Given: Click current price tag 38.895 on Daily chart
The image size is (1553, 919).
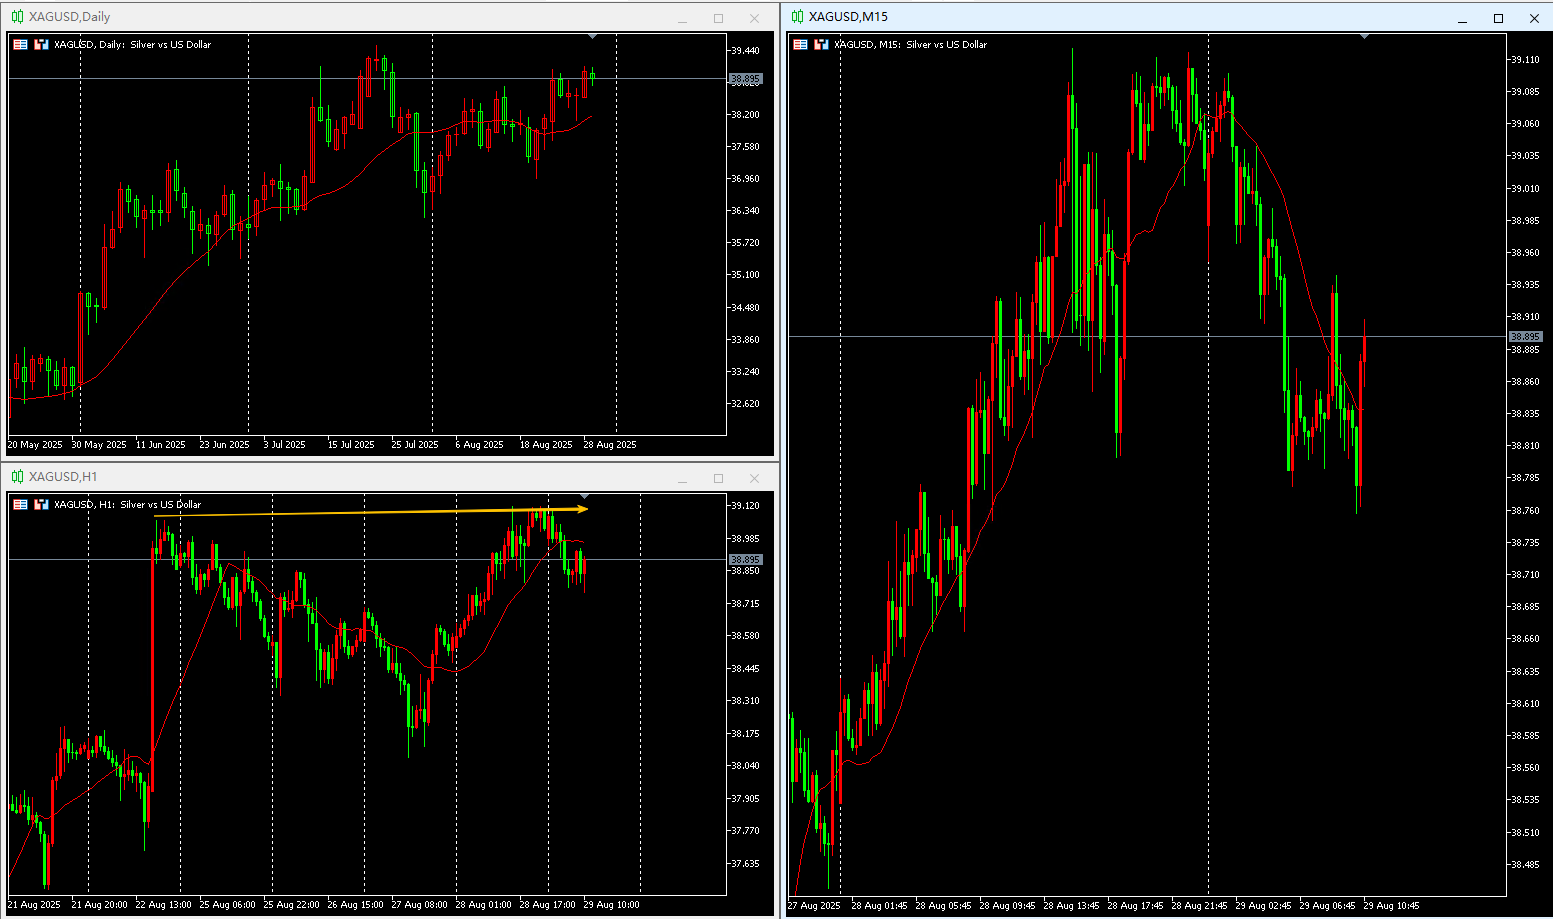Looking at the screenshot, I should (x=745, y=78).
